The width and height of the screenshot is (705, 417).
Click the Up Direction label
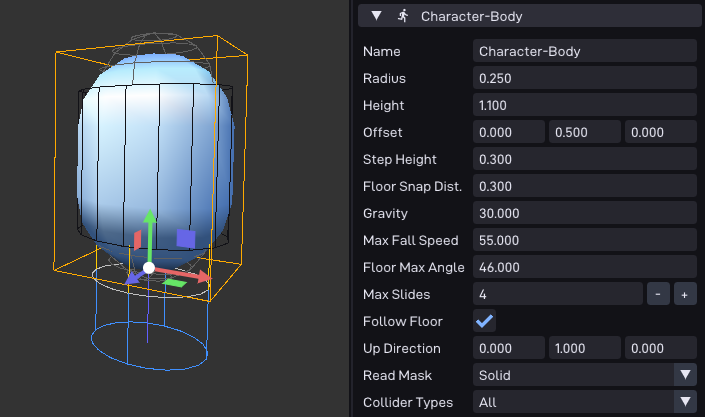coord(402,348)
